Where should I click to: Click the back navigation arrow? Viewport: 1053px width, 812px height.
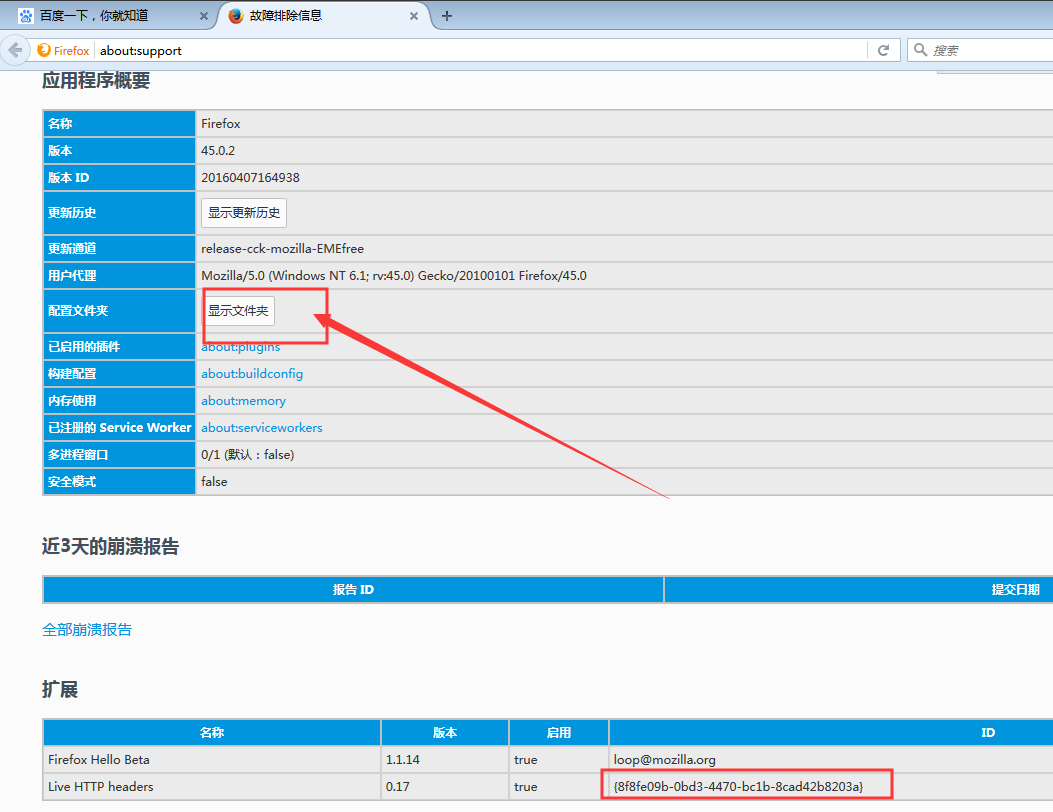(15, 49)
